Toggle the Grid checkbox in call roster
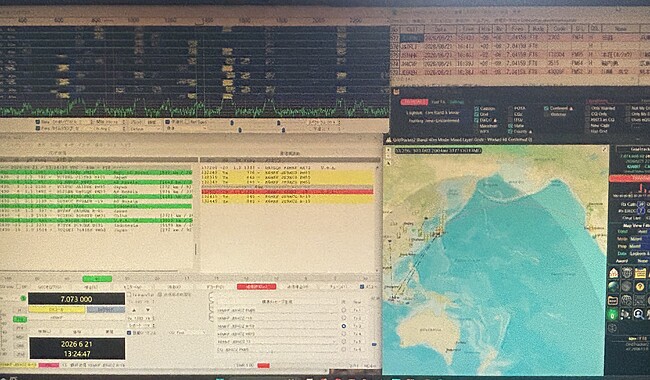Viewport: 650px width, 380px height. pyautogui.click(x=476, y=114)
